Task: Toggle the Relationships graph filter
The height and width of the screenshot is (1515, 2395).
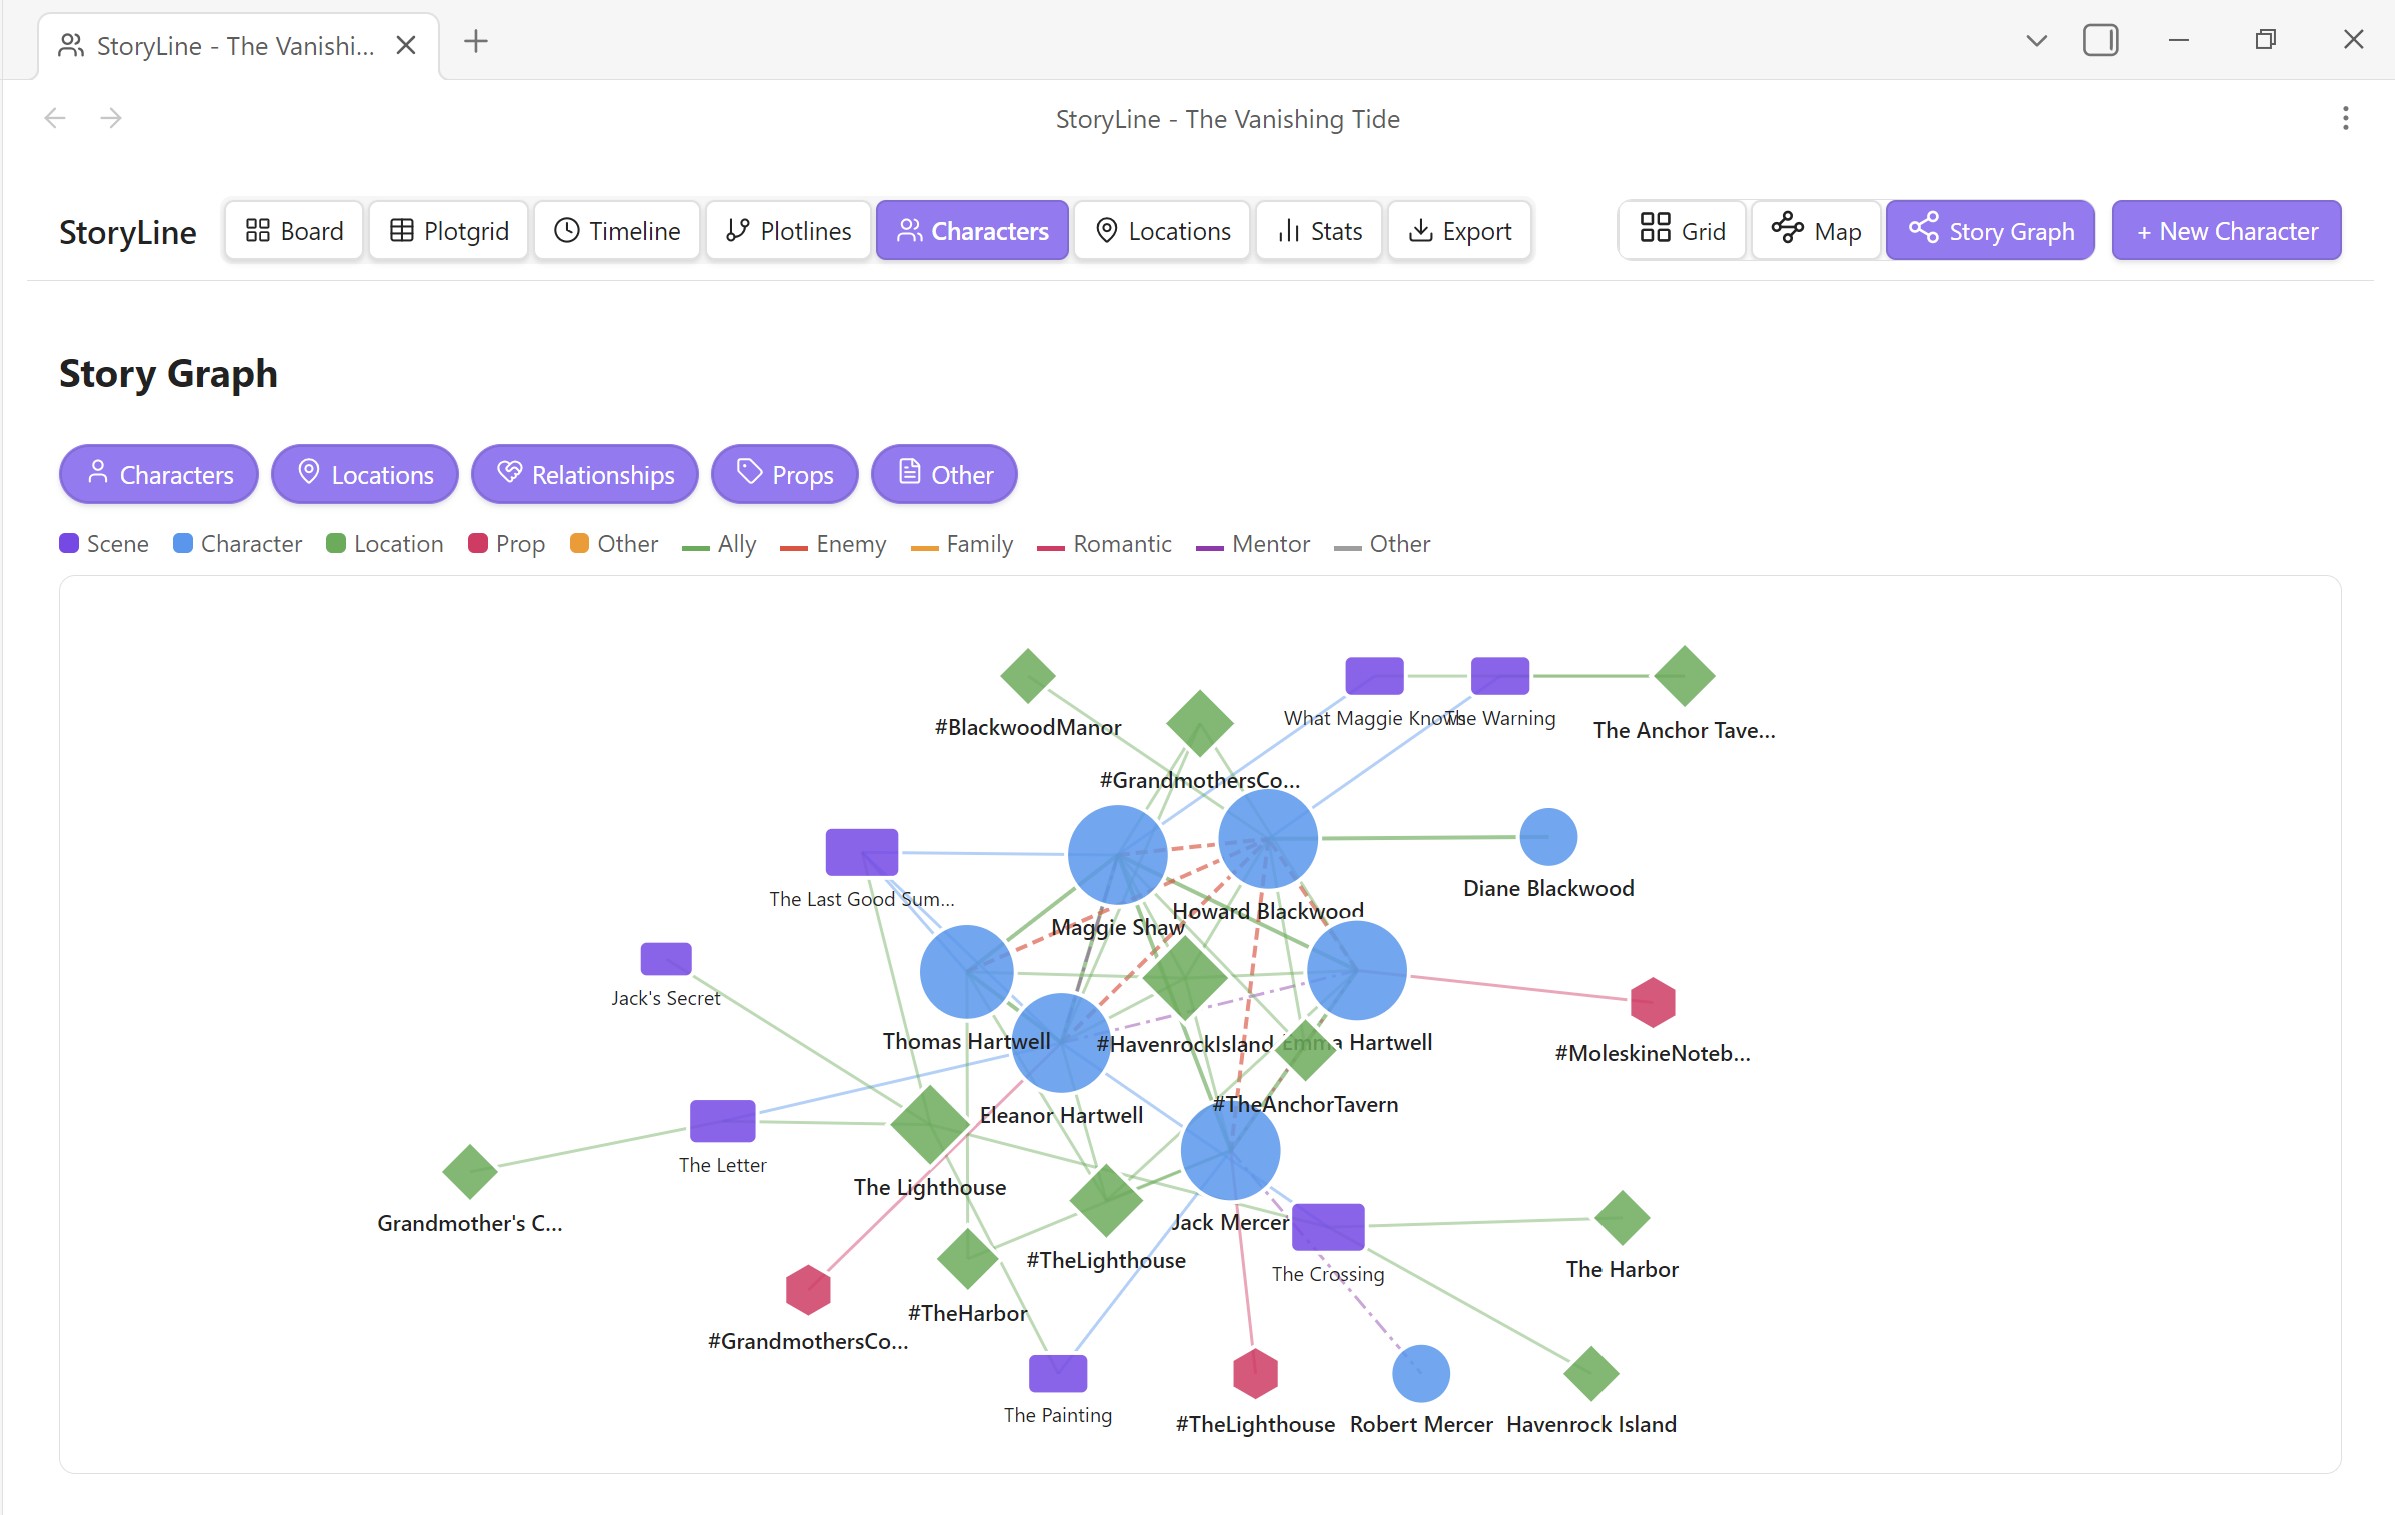Action: (585, 474)
